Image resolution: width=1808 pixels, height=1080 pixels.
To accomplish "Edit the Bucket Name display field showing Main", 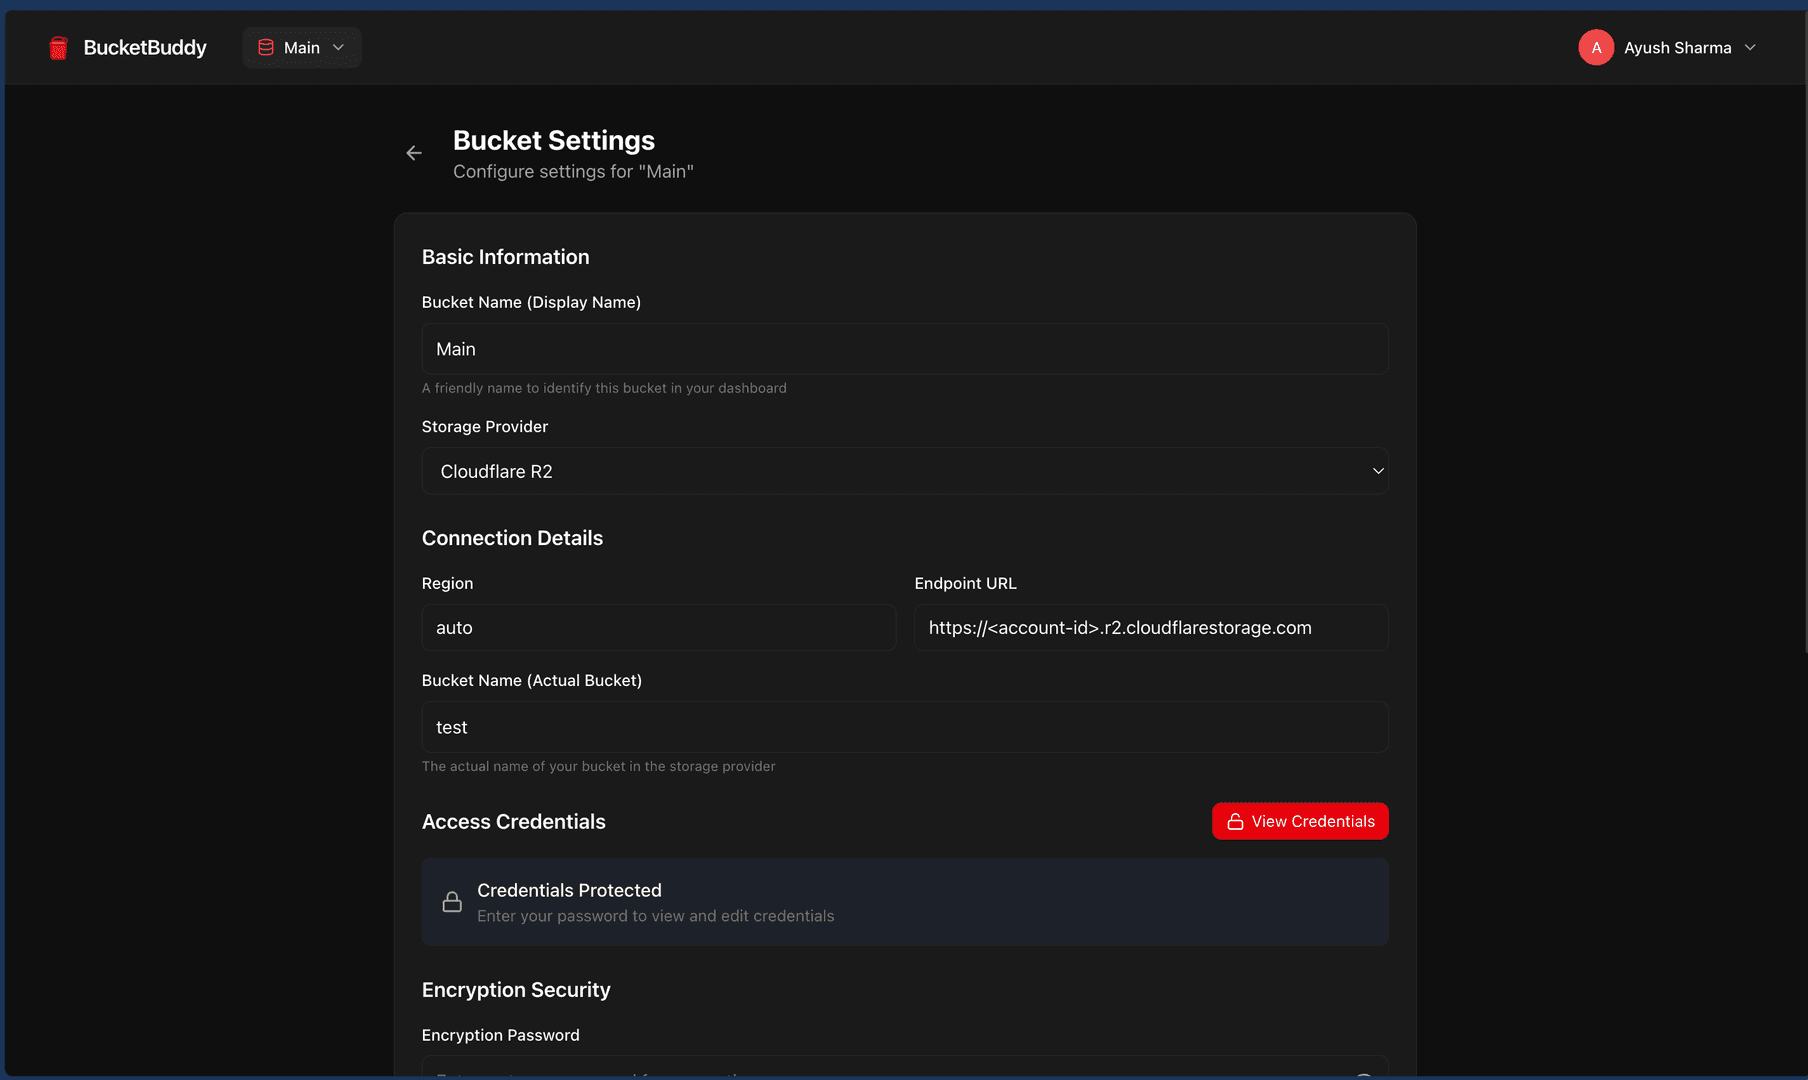I will coord(904,349).
